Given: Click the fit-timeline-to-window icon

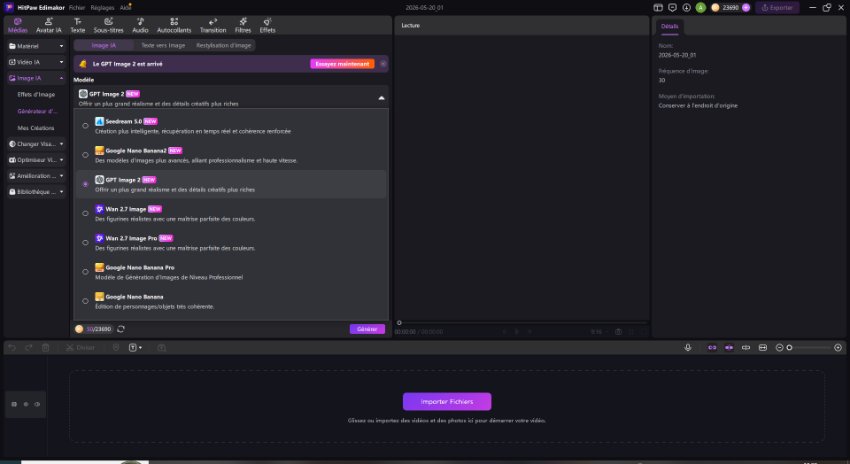Looking at the screenshot, I should (x=763, y=347).
